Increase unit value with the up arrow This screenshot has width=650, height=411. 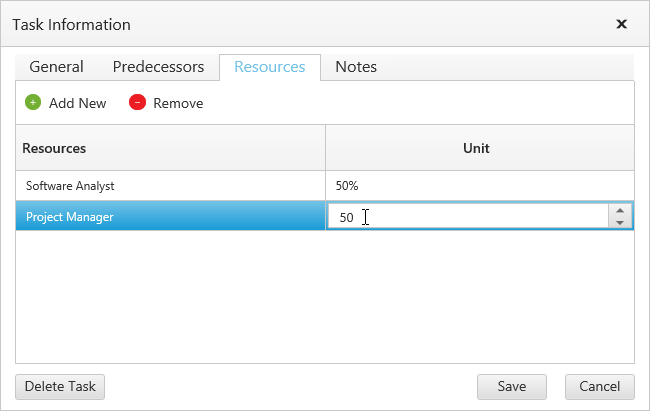pyautogui.click(x=620, y=211)
